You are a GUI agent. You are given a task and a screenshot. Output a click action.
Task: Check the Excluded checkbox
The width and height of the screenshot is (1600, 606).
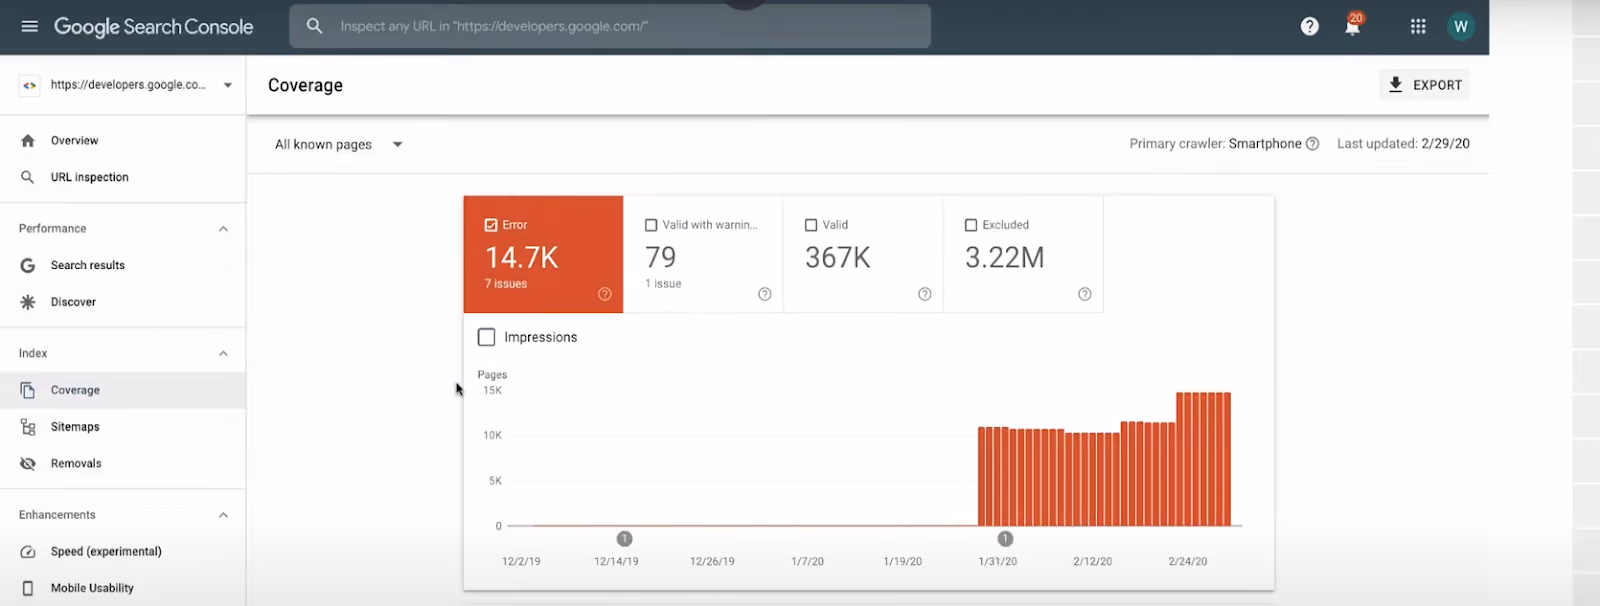(971, 225)
